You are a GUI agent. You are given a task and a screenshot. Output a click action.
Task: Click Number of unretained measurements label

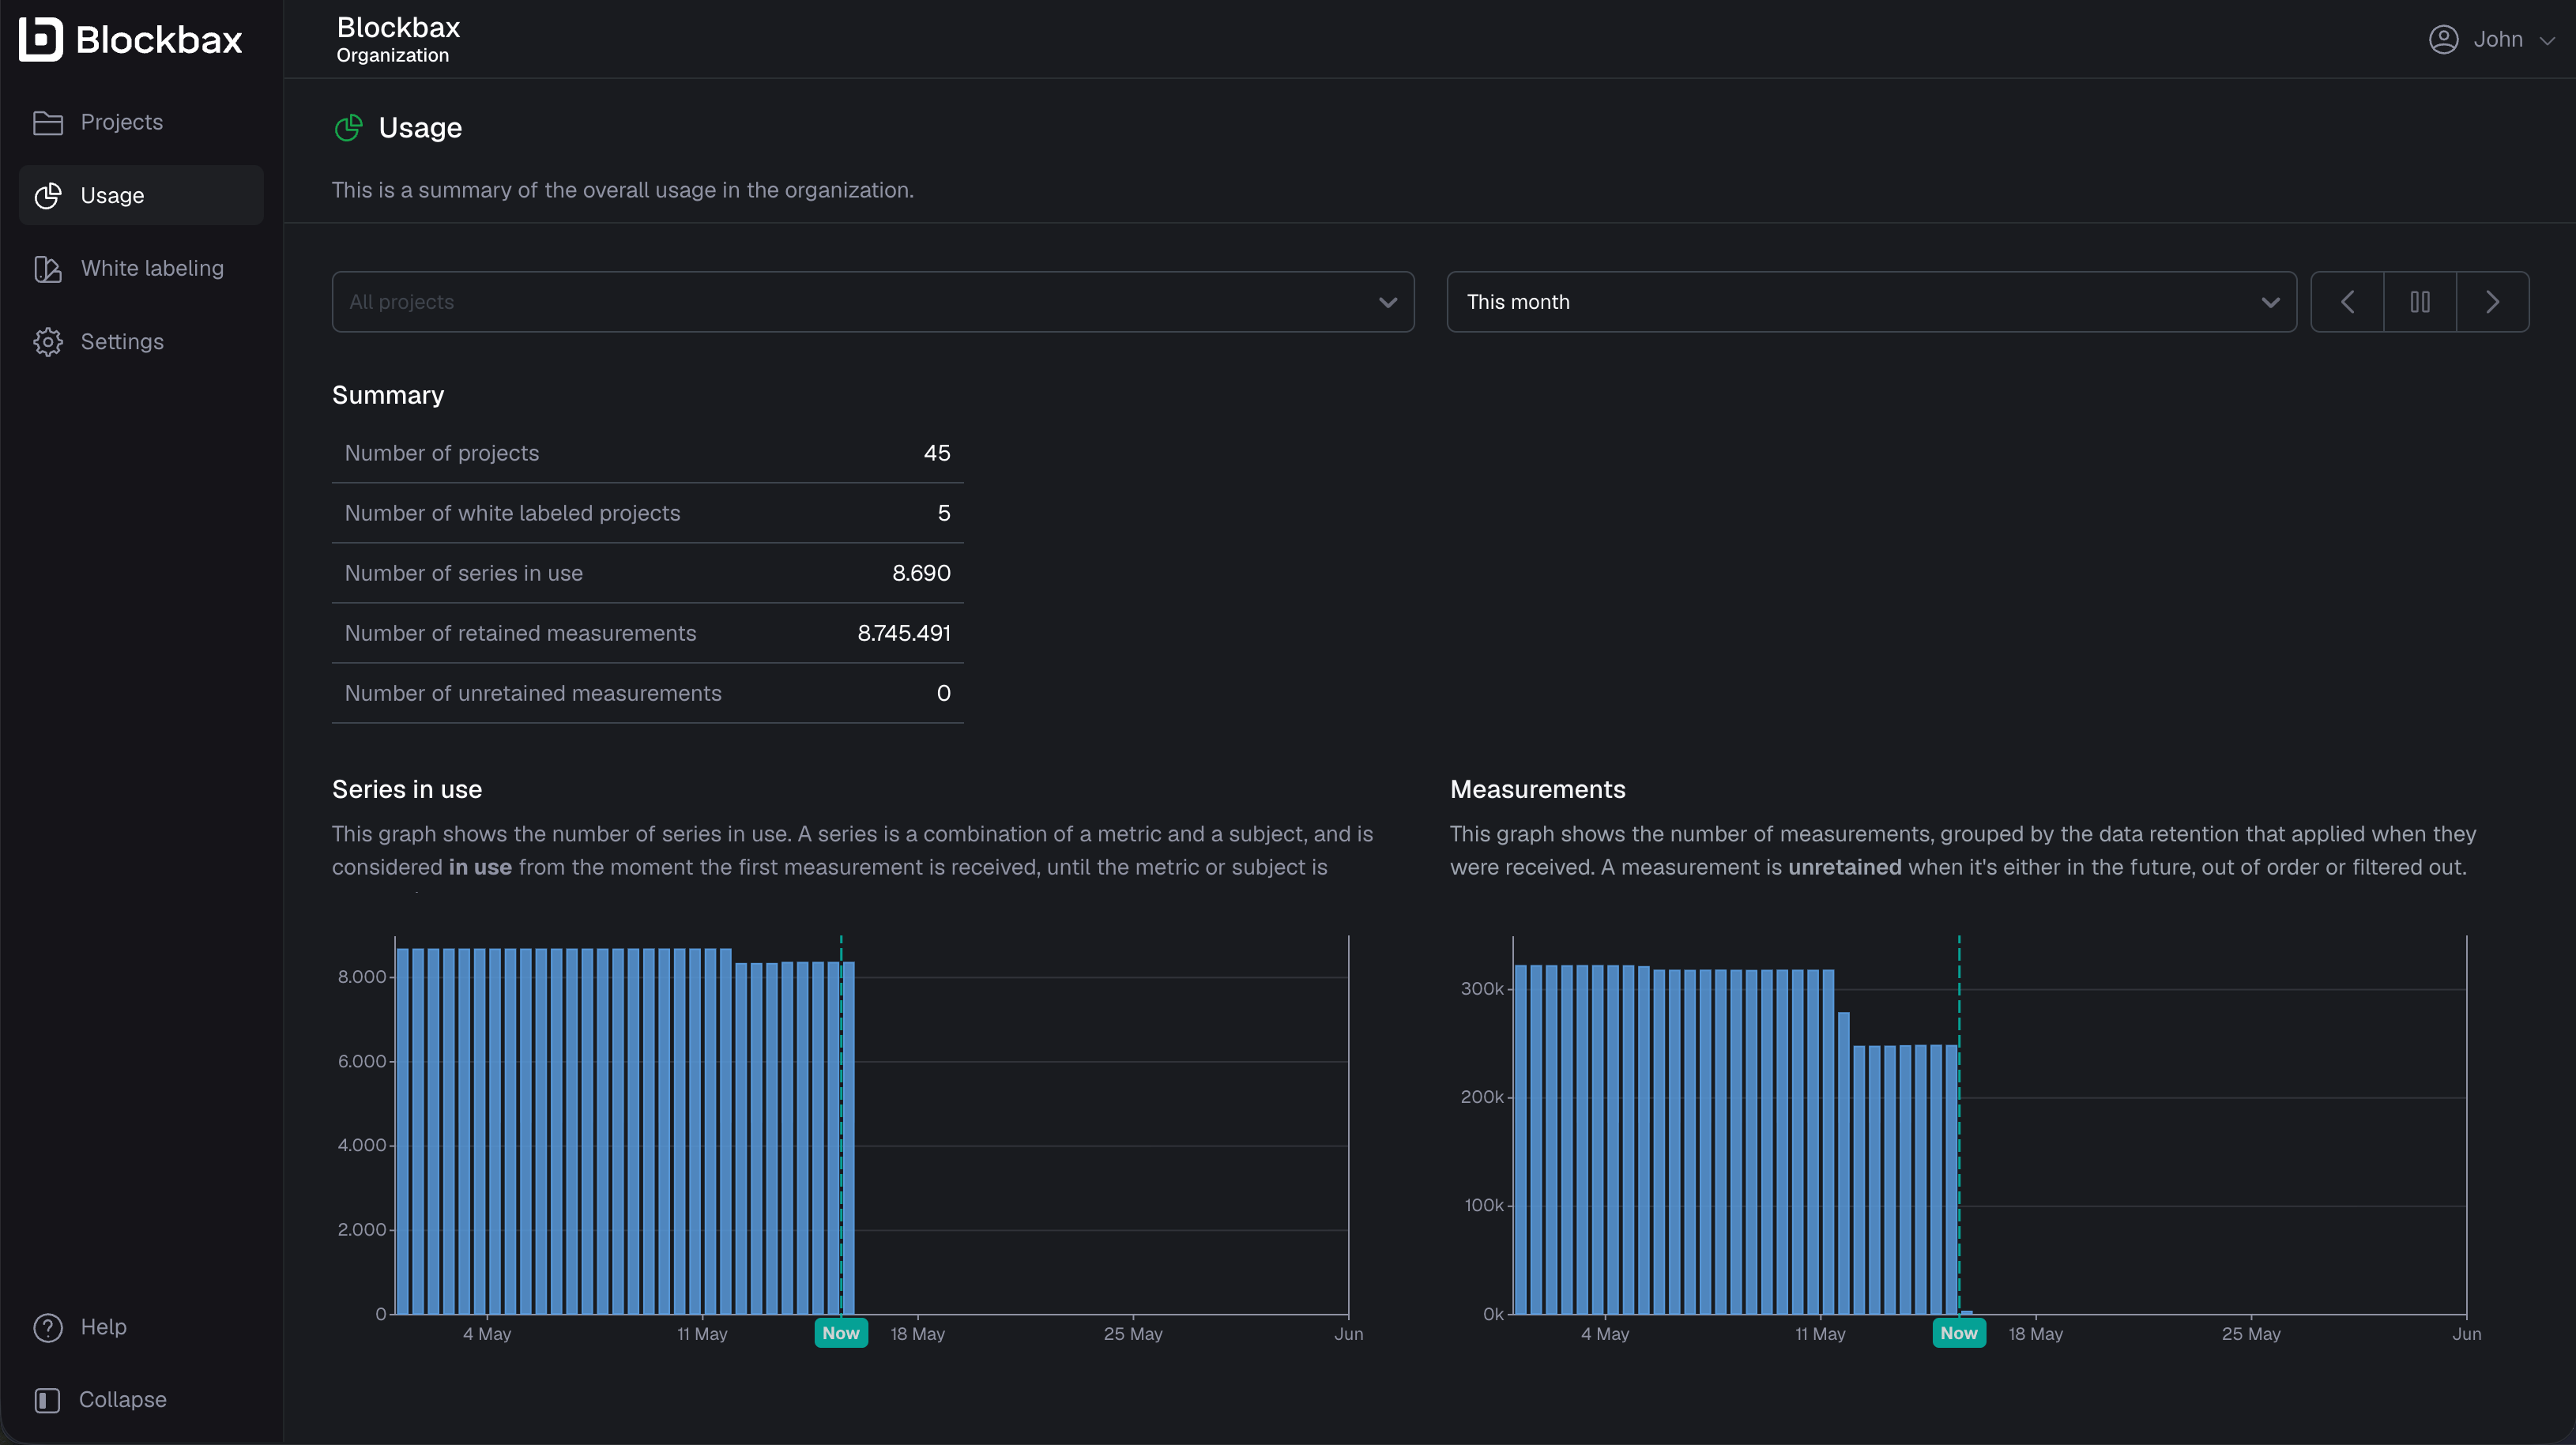532,693
